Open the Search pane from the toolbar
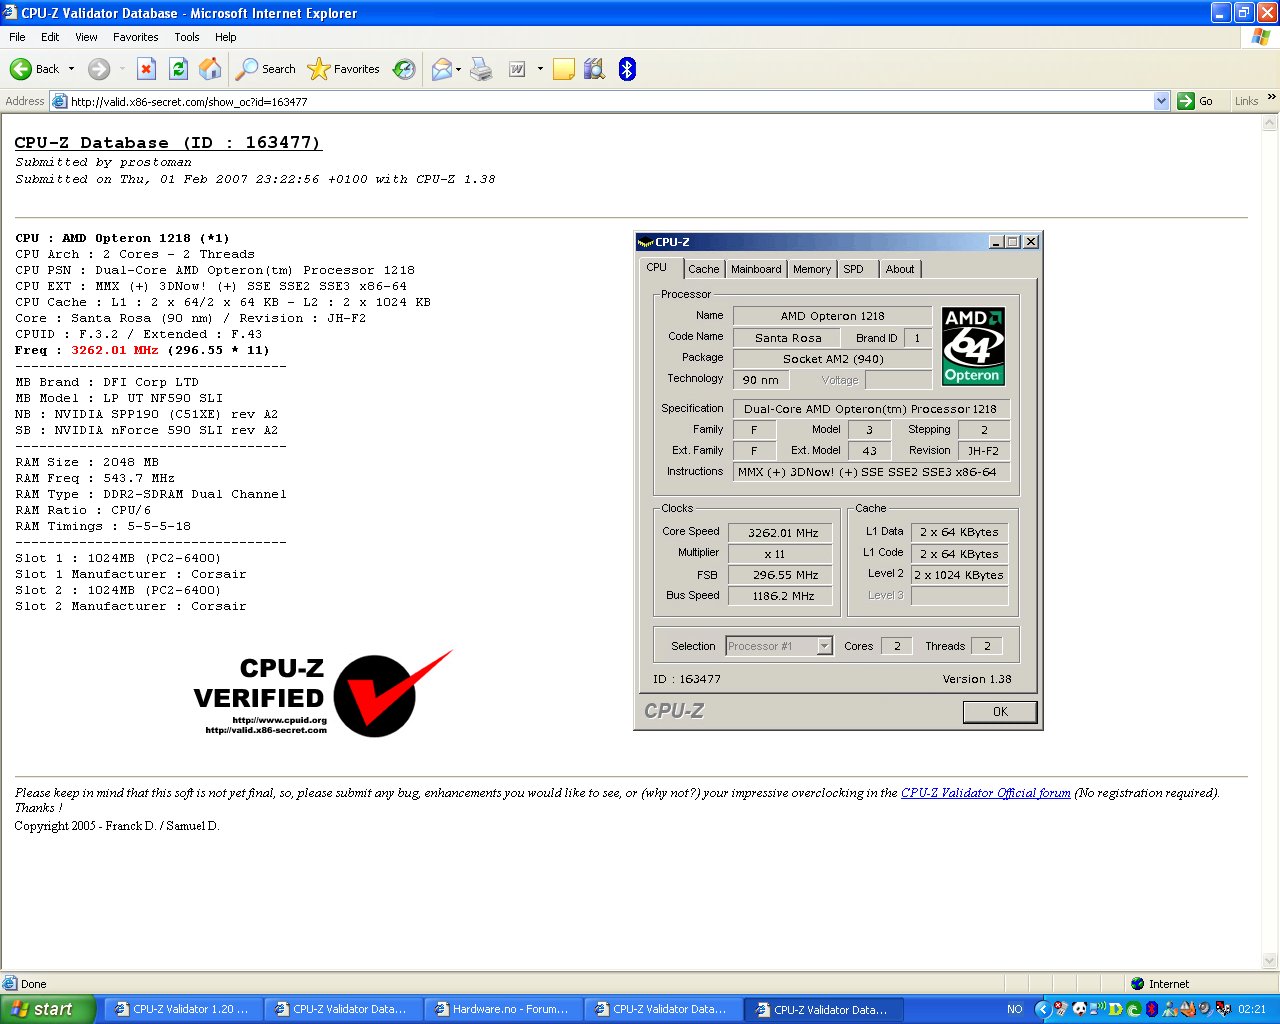 pos(266,69)
